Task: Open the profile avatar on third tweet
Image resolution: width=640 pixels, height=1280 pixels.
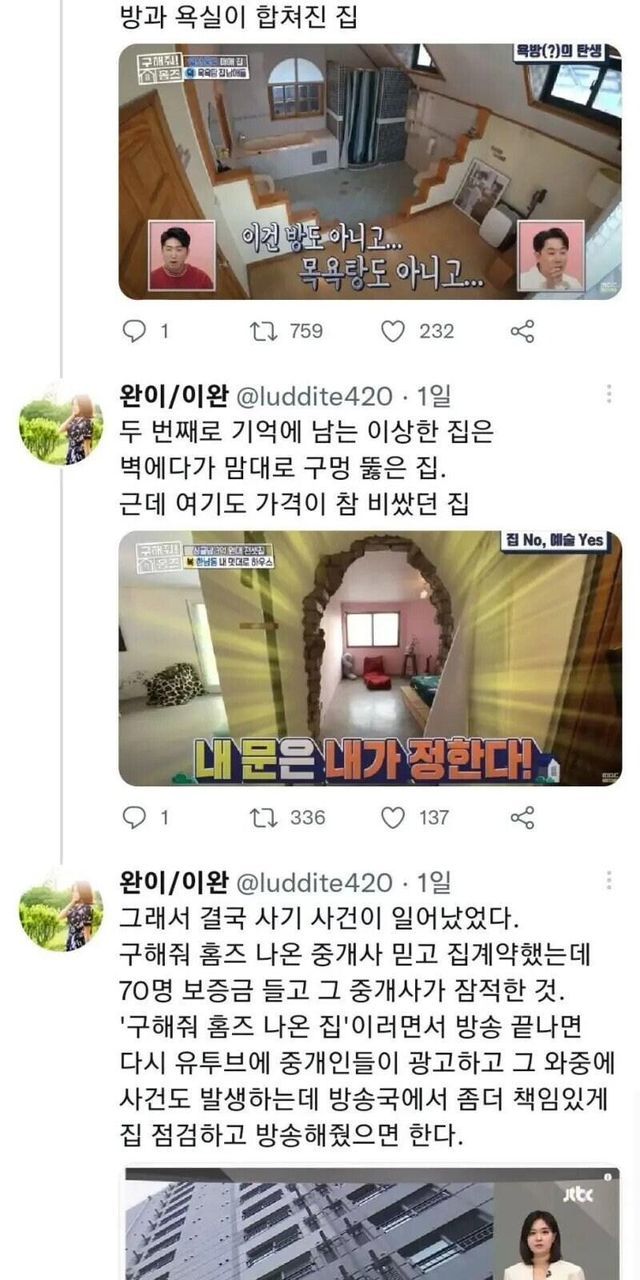Action: pos(61,914)
